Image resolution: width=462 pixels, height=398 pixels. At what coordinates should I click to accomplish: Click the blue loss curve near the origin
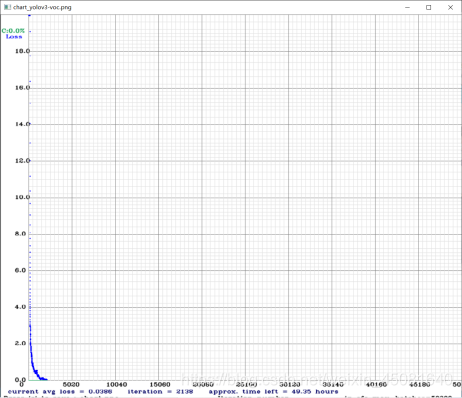[x=34, y=369]
